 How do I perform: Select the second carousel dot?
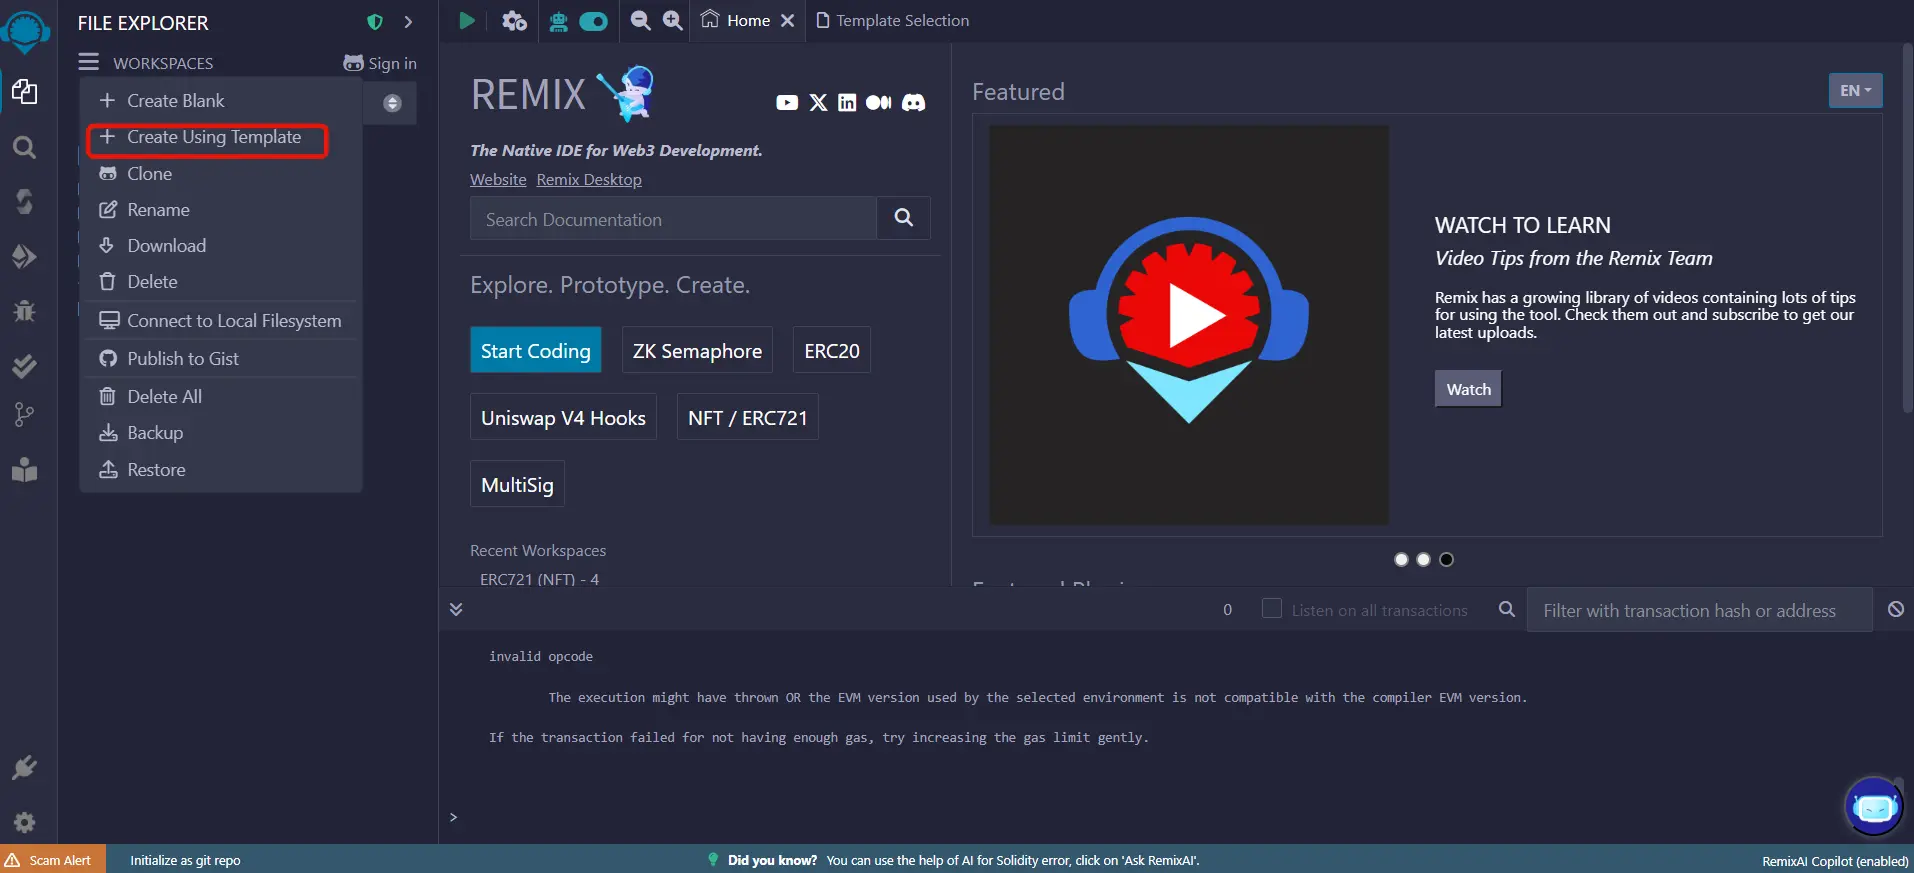coord(1424,559)
